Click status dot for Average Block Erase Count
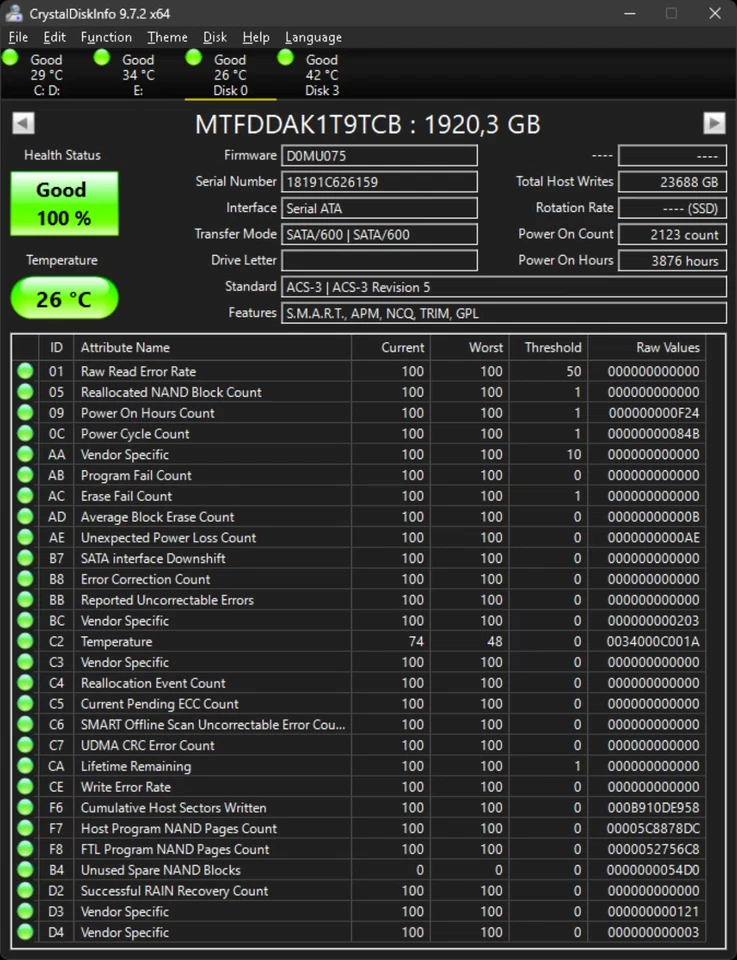The width and height of the screenshot is (737, 960). coord(25,517)
